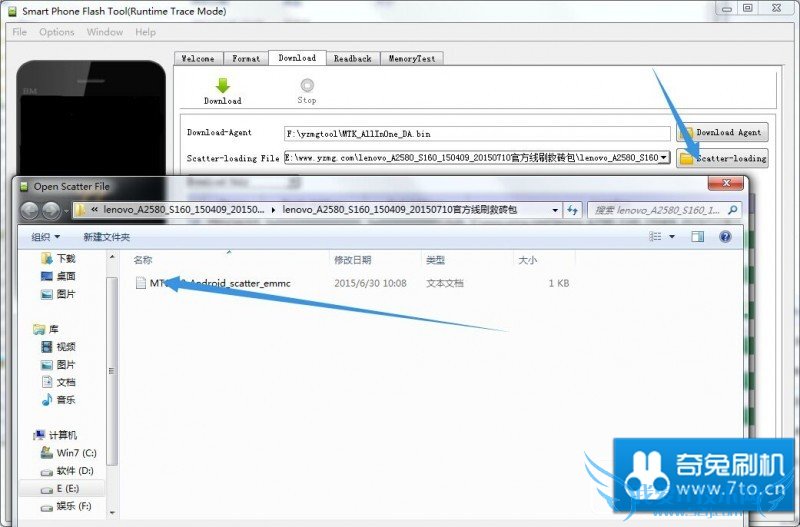The image size is (800, 527).
Task: Select 桌面 in the navigation pane
Action: (x=58, y=276)
